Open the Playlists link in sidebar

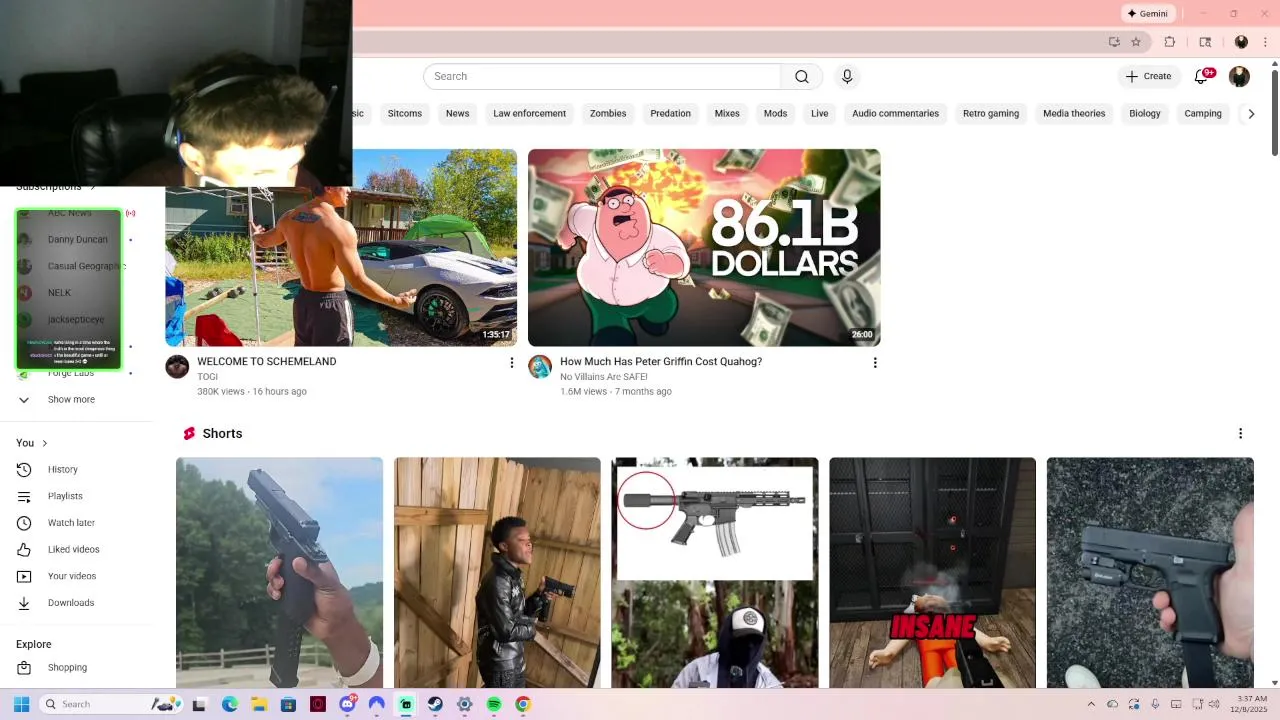[x=65, y=496]
